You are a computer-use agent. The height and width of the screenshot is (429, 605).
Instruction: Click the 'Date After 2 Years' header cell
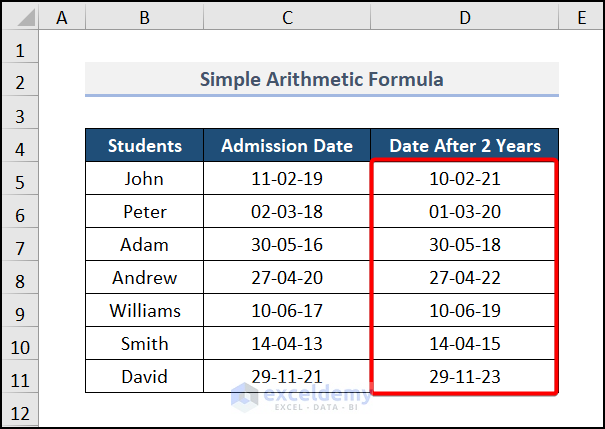(x=464, y=146)
